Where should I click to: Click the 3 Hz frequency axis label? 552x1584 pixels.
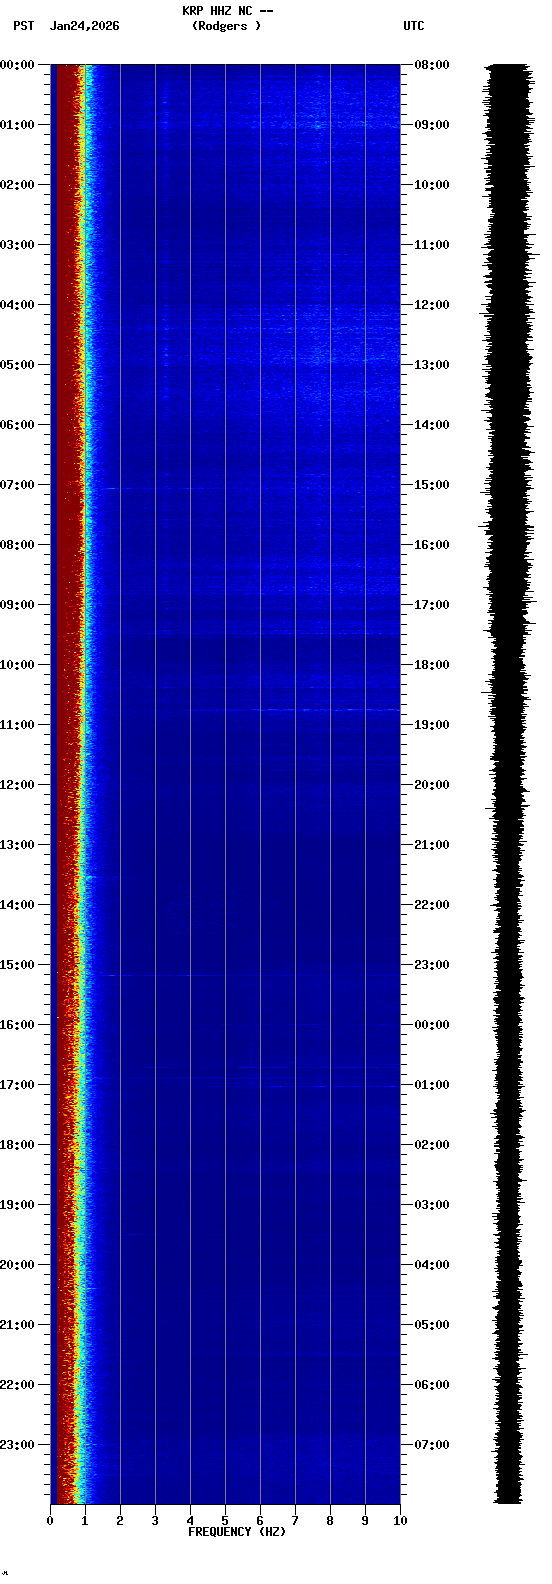click(155, 1521)
